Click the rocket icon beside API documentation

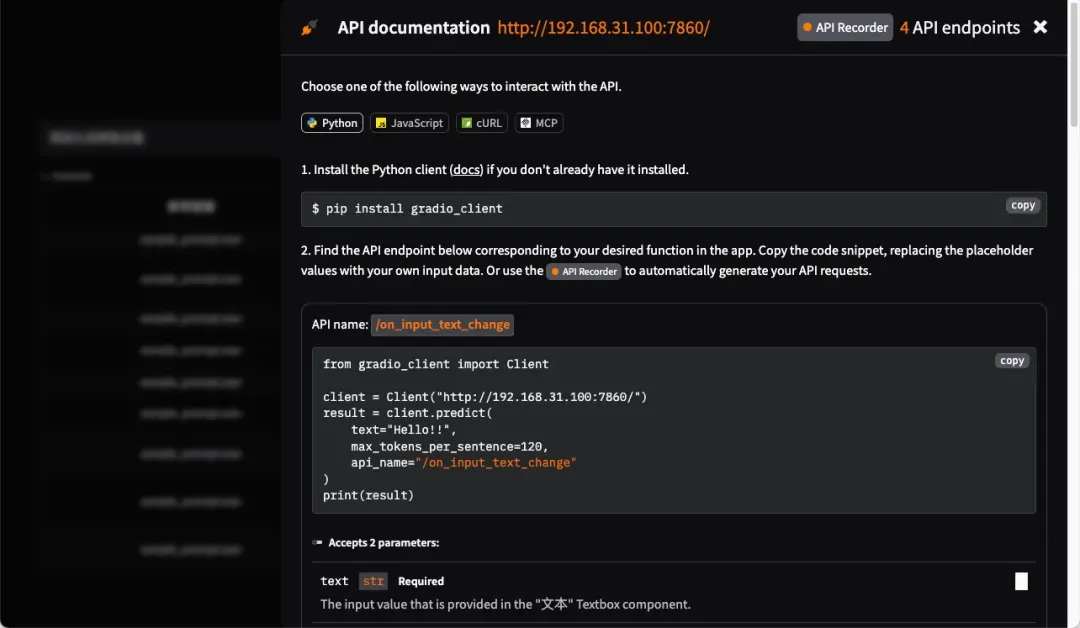309,28
